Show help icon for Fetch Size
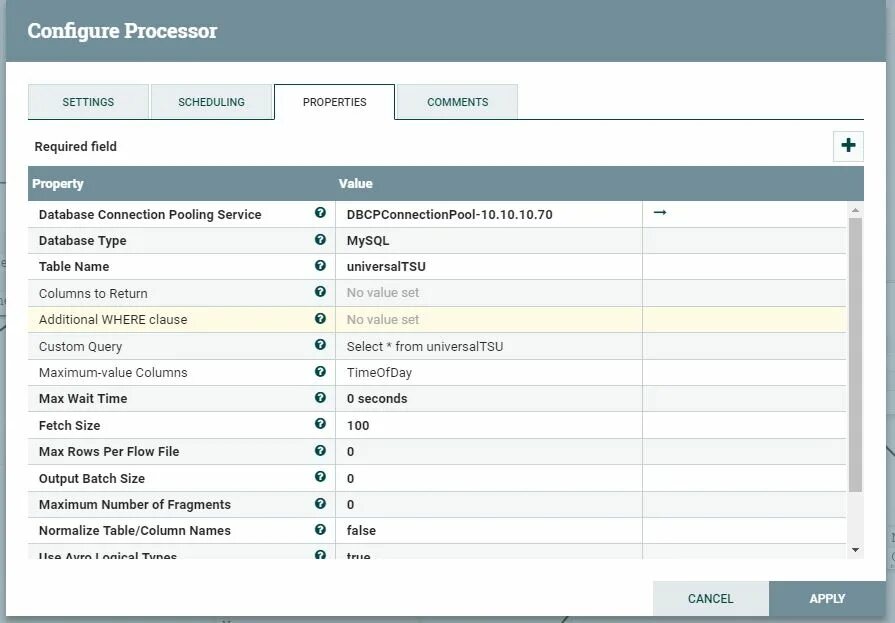This screenshot has width=895, height=623. pos(320,424)
